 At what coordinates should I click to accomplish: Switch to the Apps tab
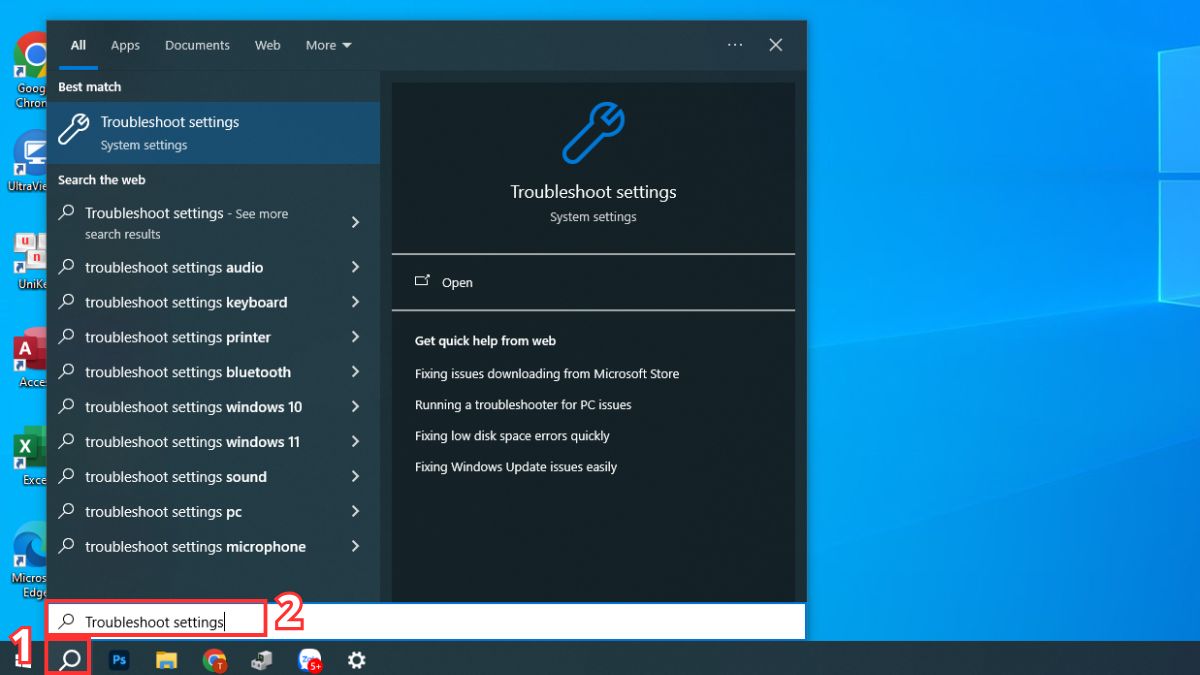[x=126, y=45]
